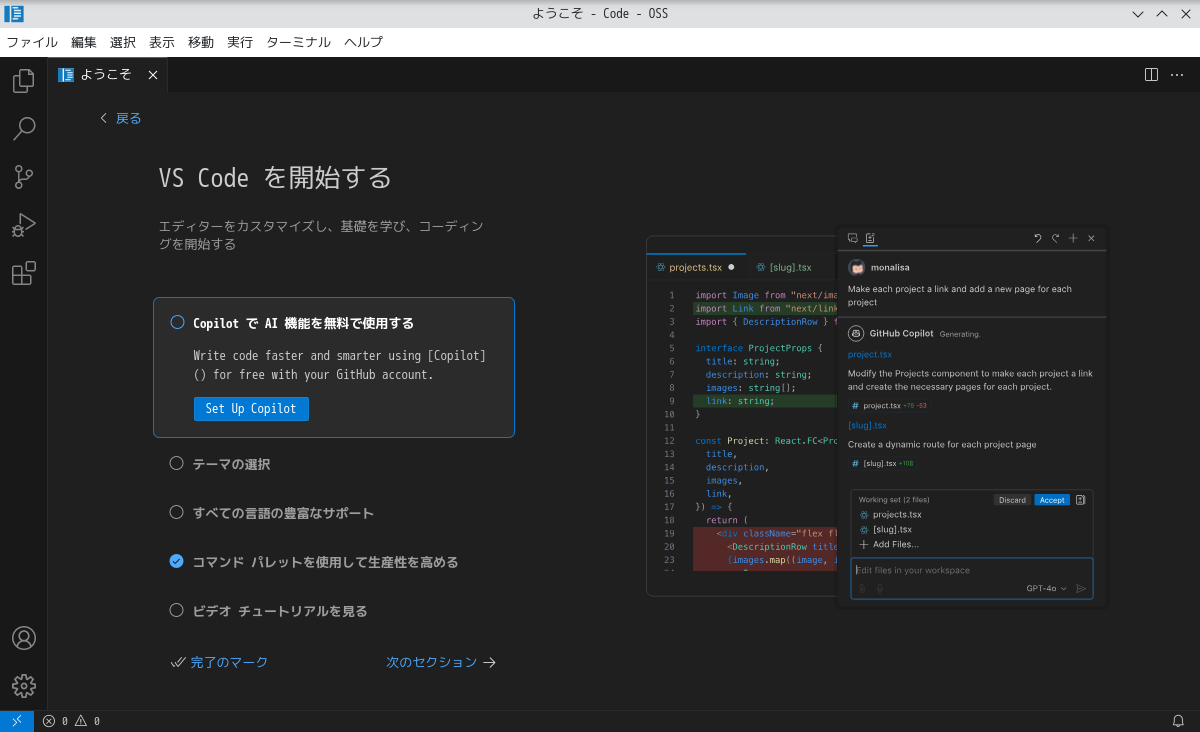Open the 表示 menu
The image size is (1200, 732).
click(162, 42)
